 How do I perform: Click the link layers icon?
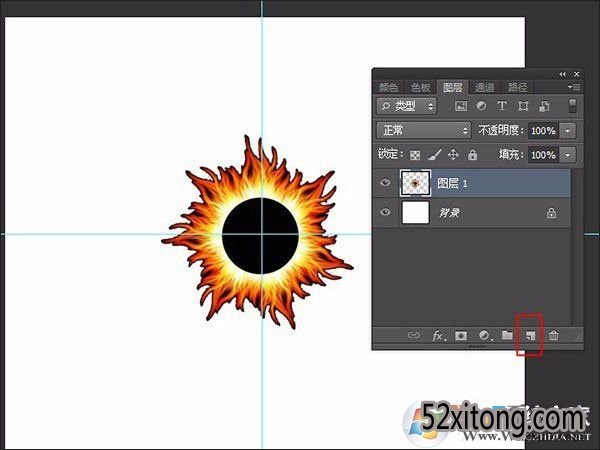[x=414, y=335]
